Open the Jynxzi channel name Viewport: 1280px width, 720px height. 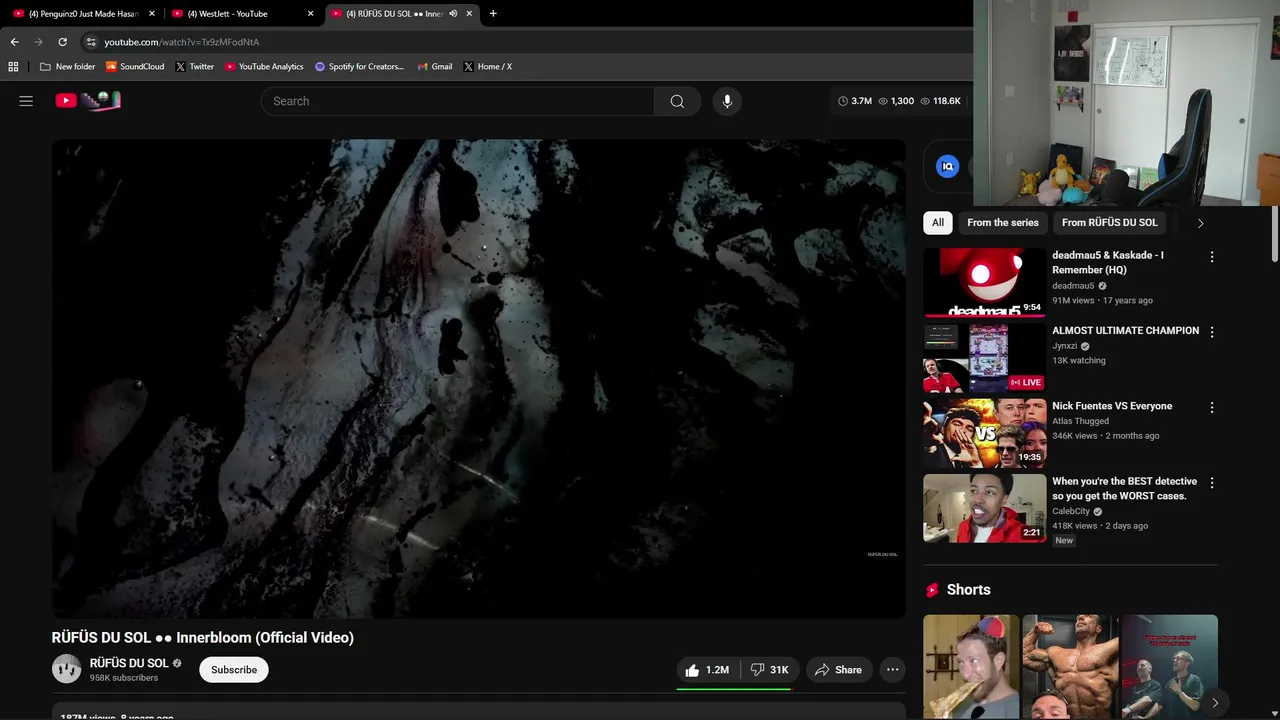[x=1065, y=346]
